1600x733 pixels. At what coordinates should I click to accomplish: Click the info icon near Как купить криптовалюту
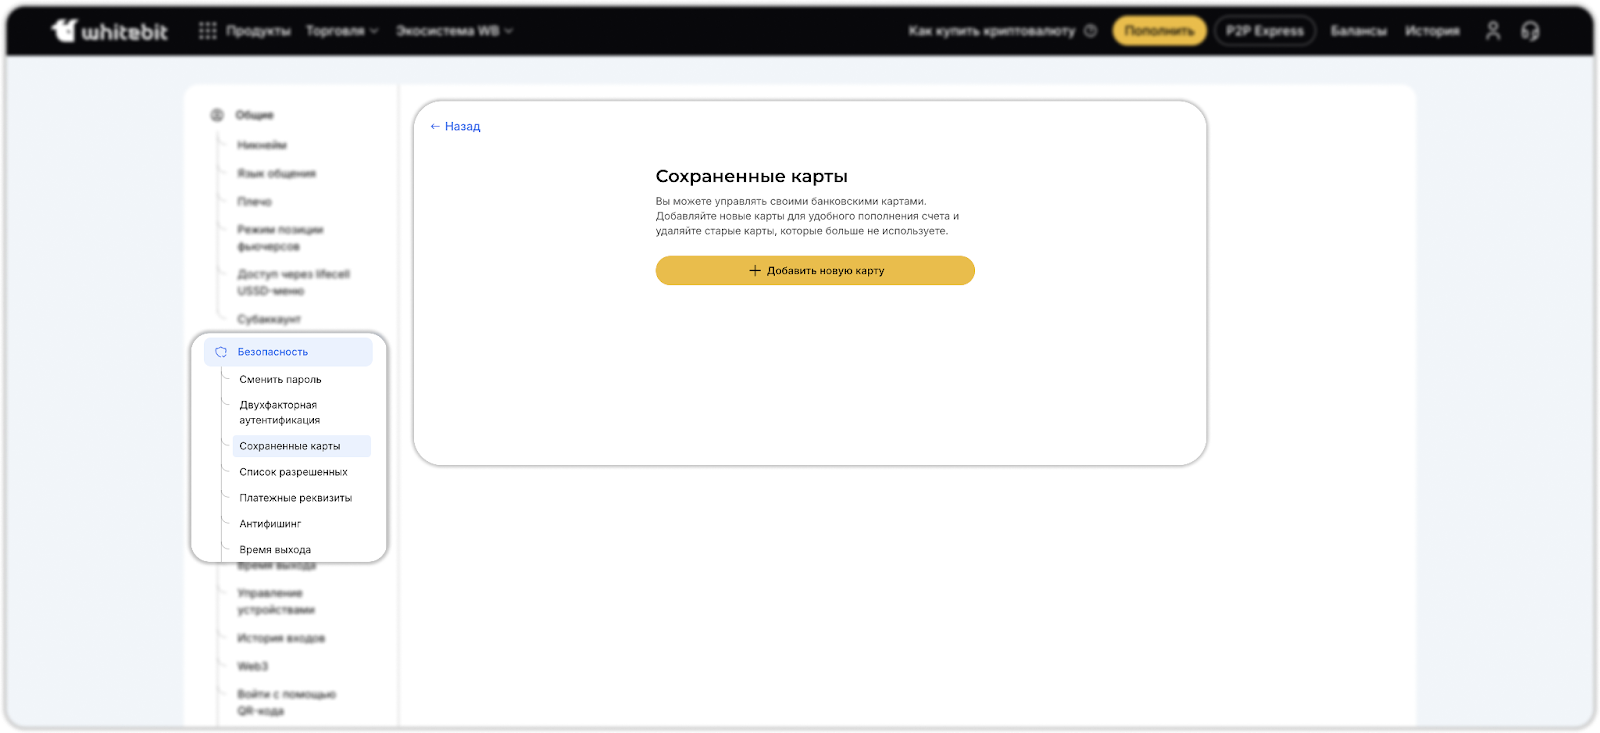point(1091,31)
